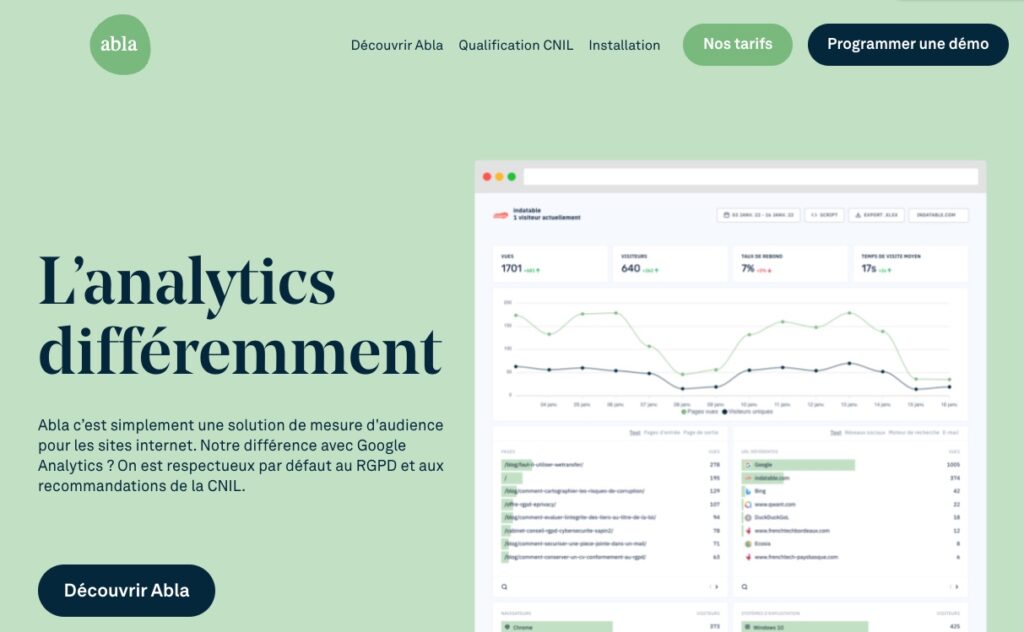Switch to the Moteur de recherche tab

tap(914, 433)
